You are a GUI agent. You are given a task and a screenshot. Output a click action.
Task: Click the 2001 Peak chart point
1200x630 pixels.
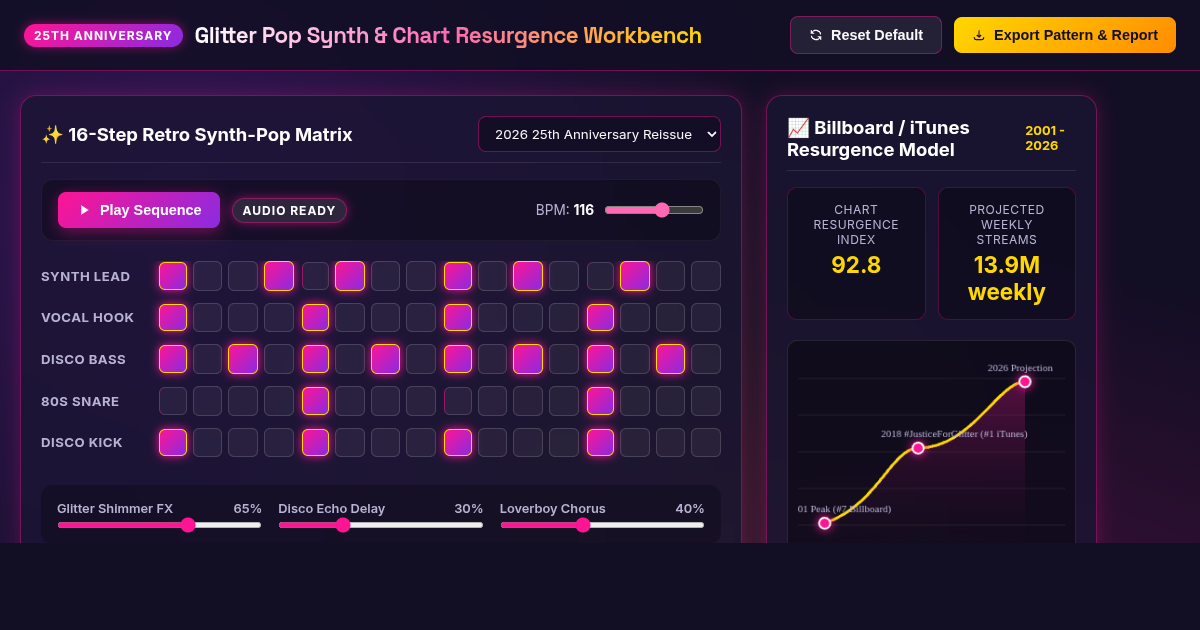click(825, 523)
